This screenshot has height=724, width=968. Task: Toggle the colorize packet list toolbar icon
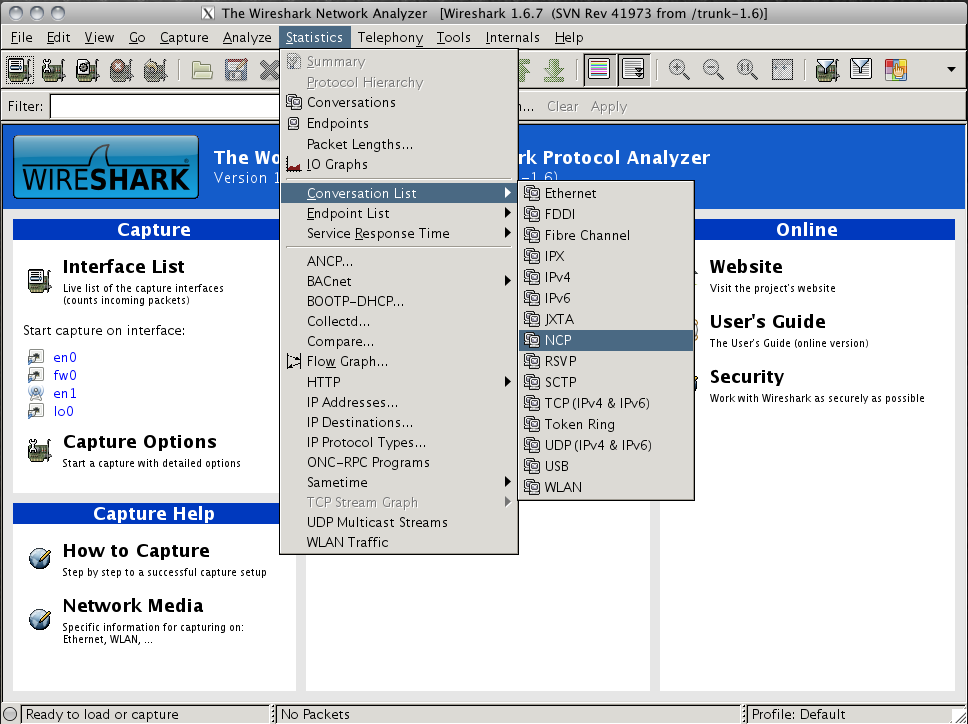click(x=599, y=70)
